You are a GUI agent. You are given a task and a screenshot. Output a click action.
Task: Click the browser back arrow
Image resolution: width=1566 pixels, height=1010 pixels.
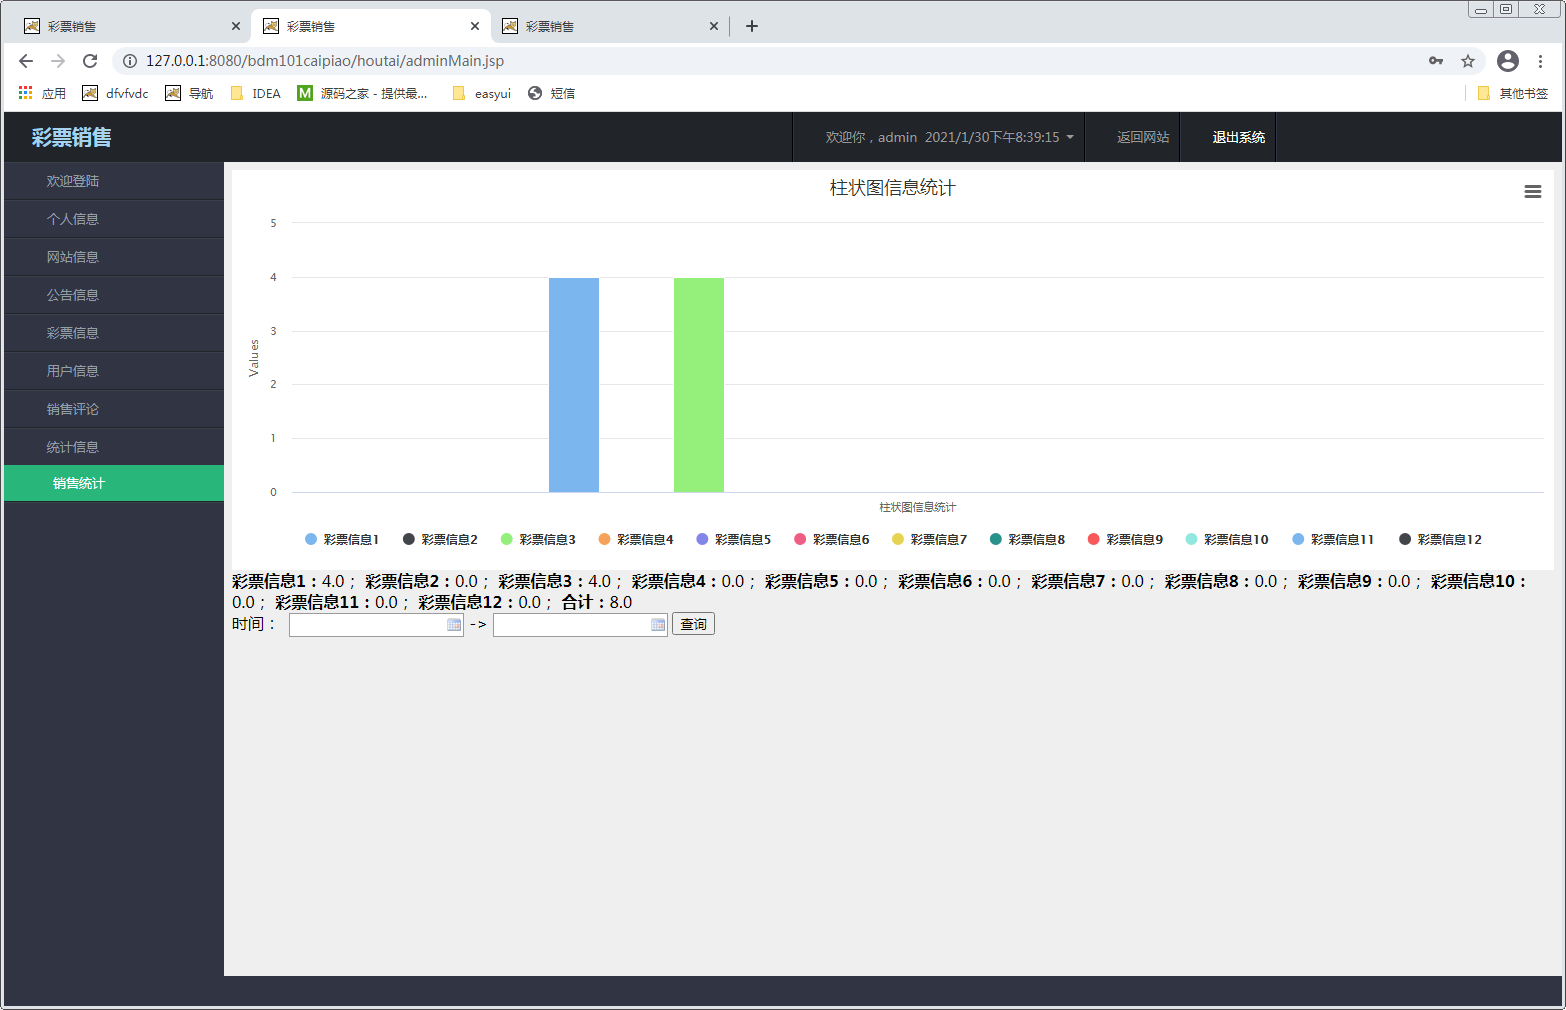[x=26, y=61]
